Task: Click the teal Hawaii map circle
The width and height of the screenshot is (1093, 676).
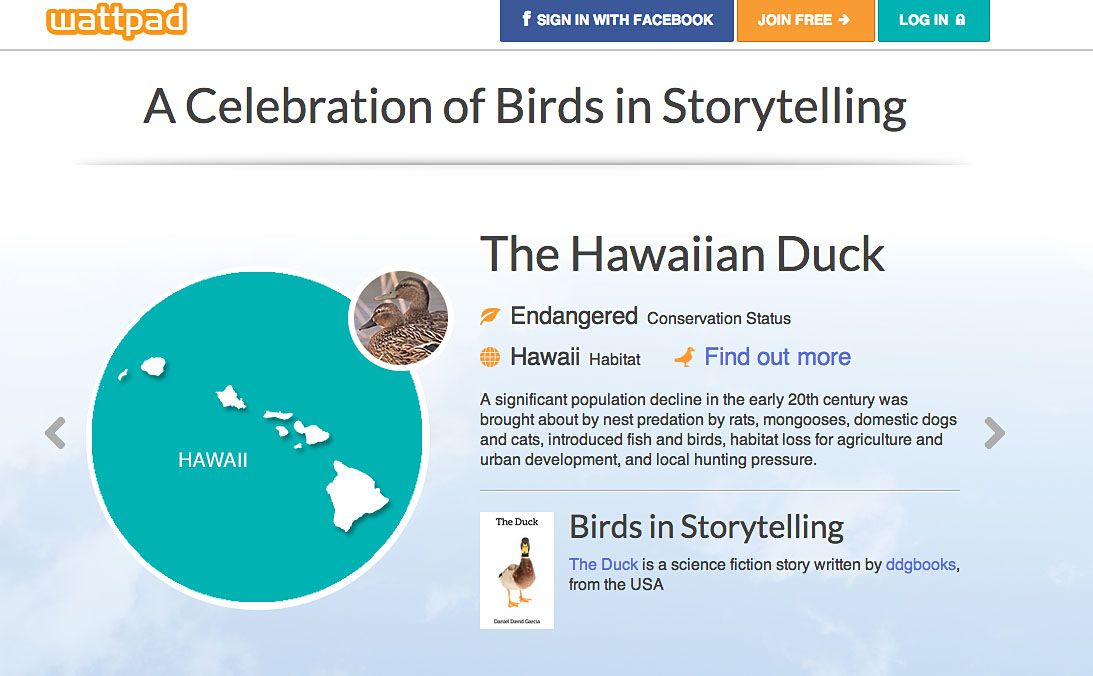Action: [257, 437]
